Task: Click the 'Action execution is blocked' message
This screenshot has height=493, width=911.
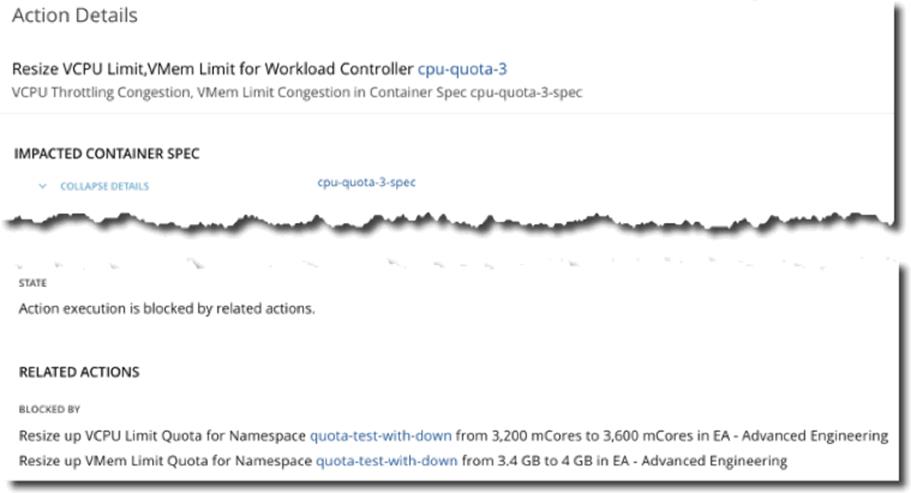Action: (x=167, y=308)
